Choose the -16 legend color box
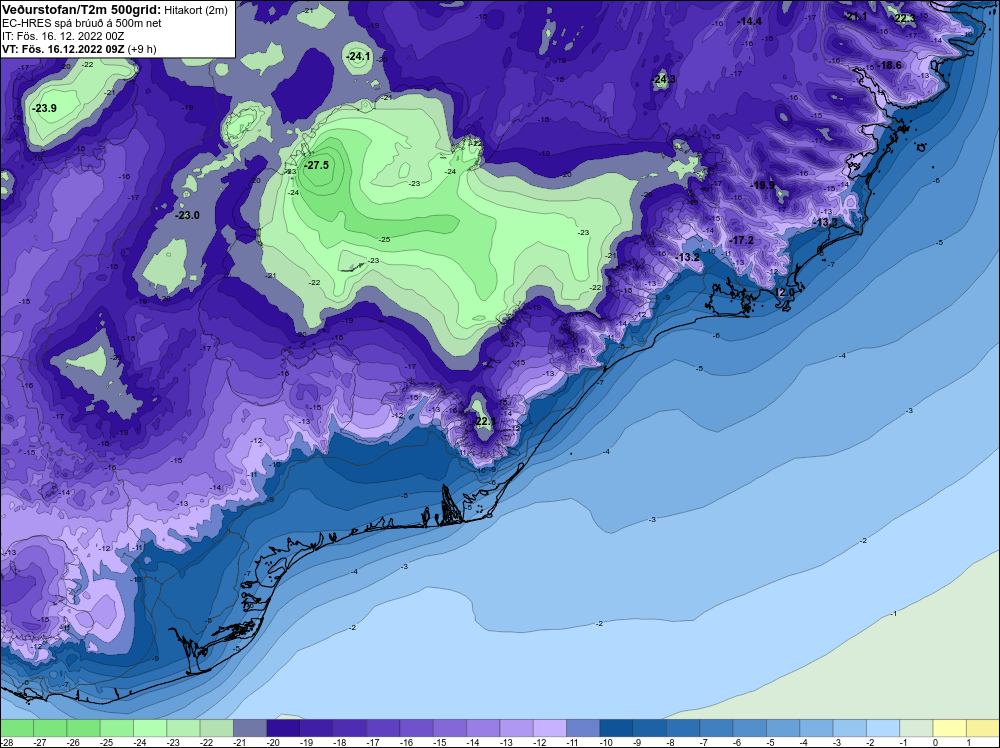 coord(416,728)
